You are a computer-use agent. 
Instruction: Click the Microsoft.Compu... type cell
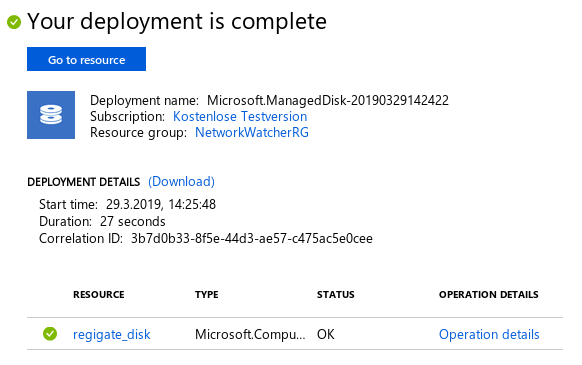coord(250,335)
